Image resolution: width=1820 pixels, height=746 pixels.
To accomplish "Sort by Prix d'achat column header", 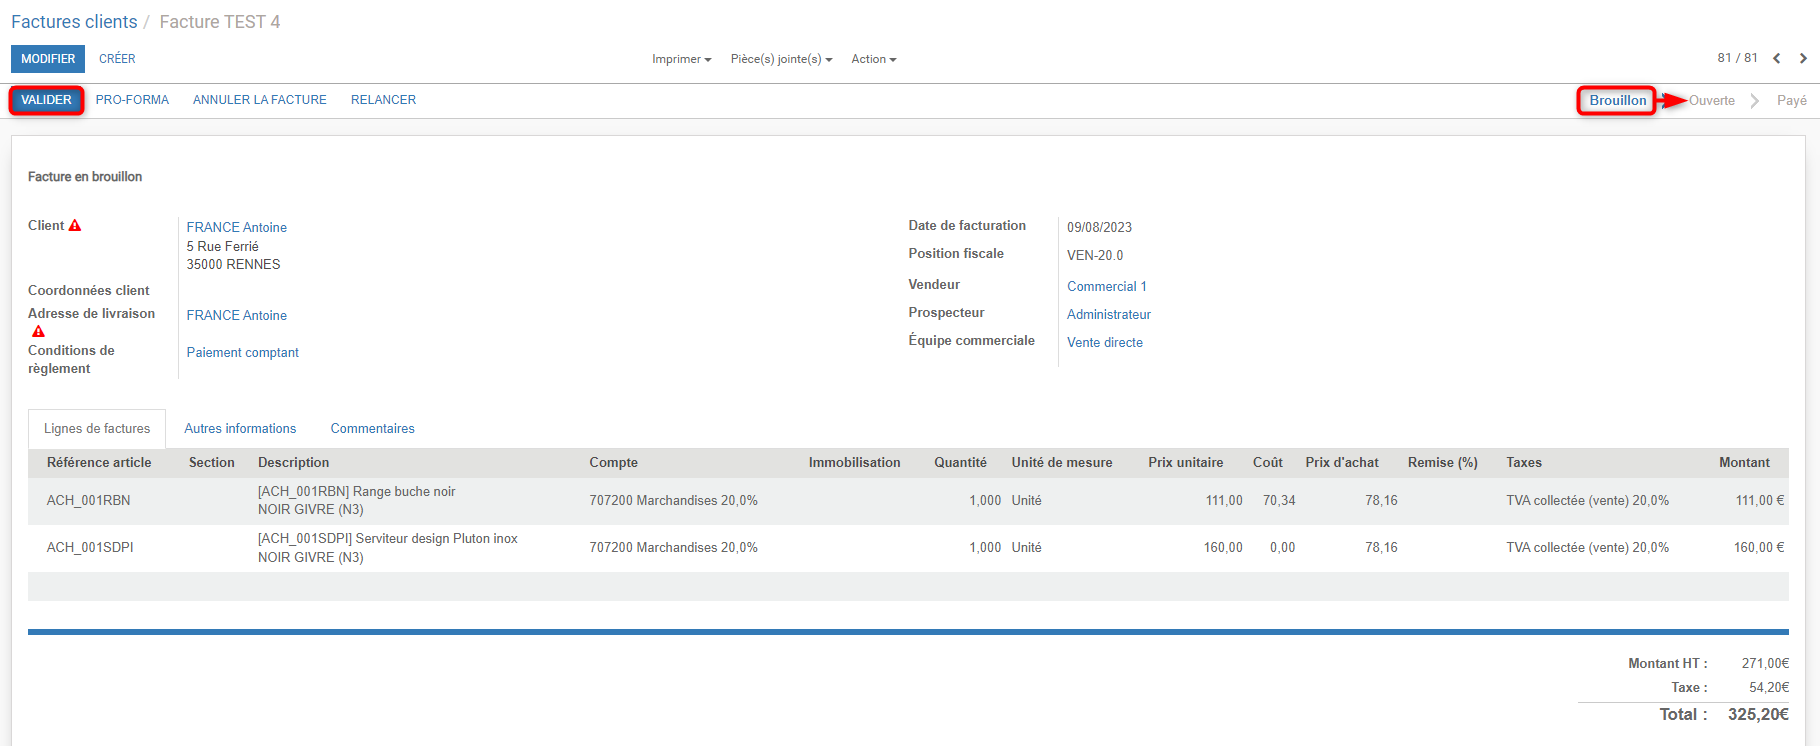I will (x=1341, y=463).
